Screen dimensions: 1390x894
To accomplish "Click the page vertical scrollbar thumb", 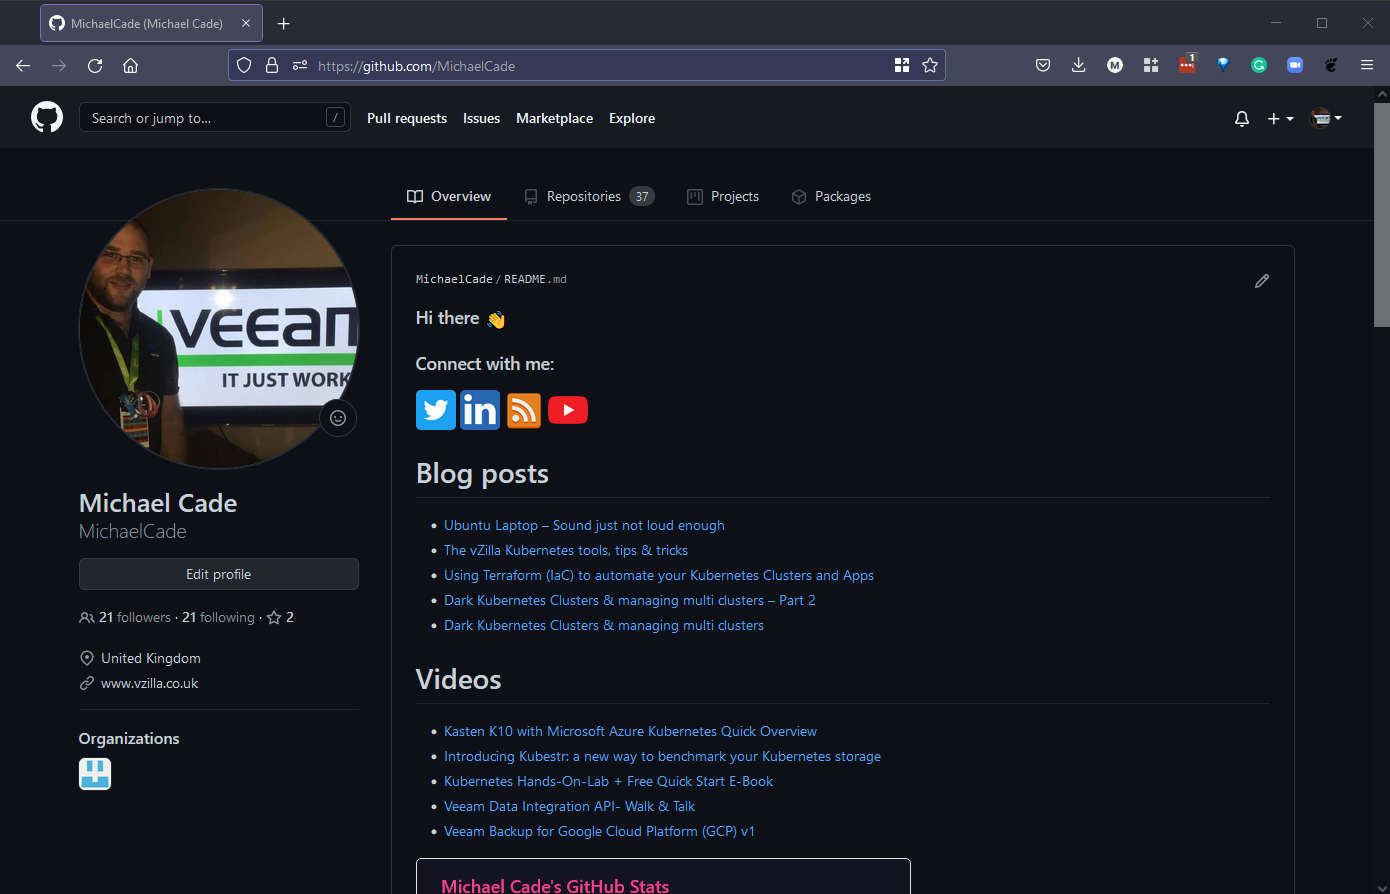I will pyautogui.click(x=1381, y=213).
